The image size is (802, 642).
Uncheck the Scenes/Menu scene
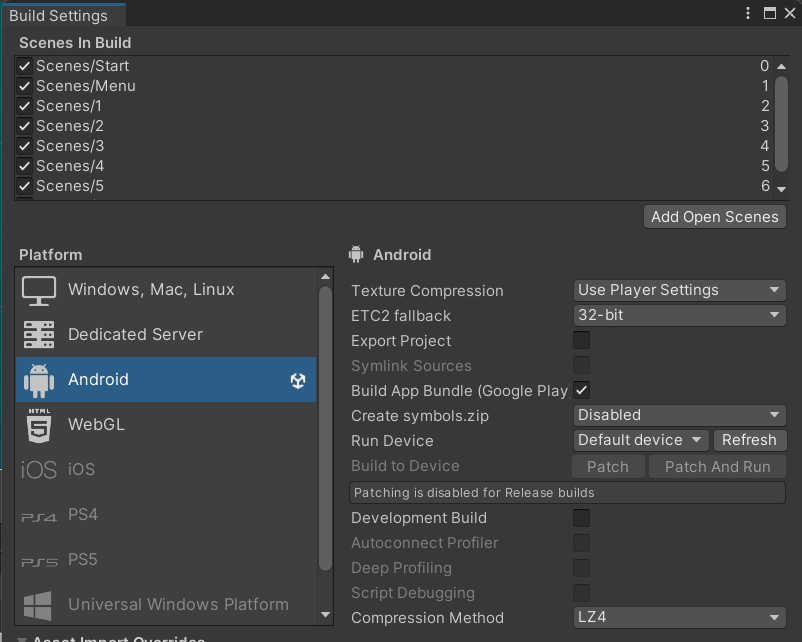[x=25, y=86]
